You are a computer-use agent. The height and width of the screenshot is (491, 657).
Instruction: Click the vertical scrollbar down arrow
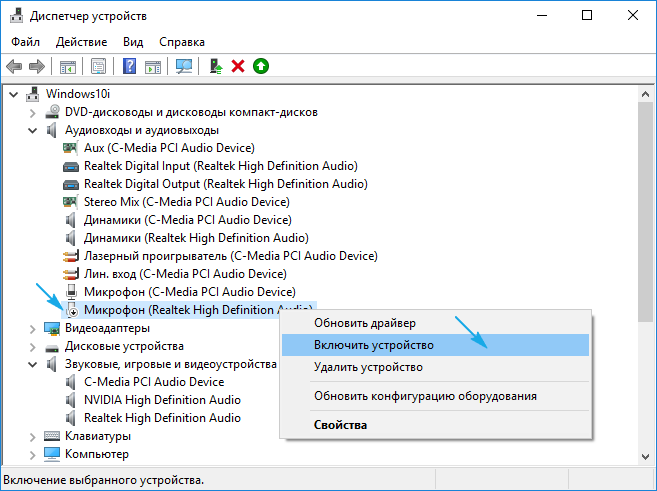click(647, 457)
